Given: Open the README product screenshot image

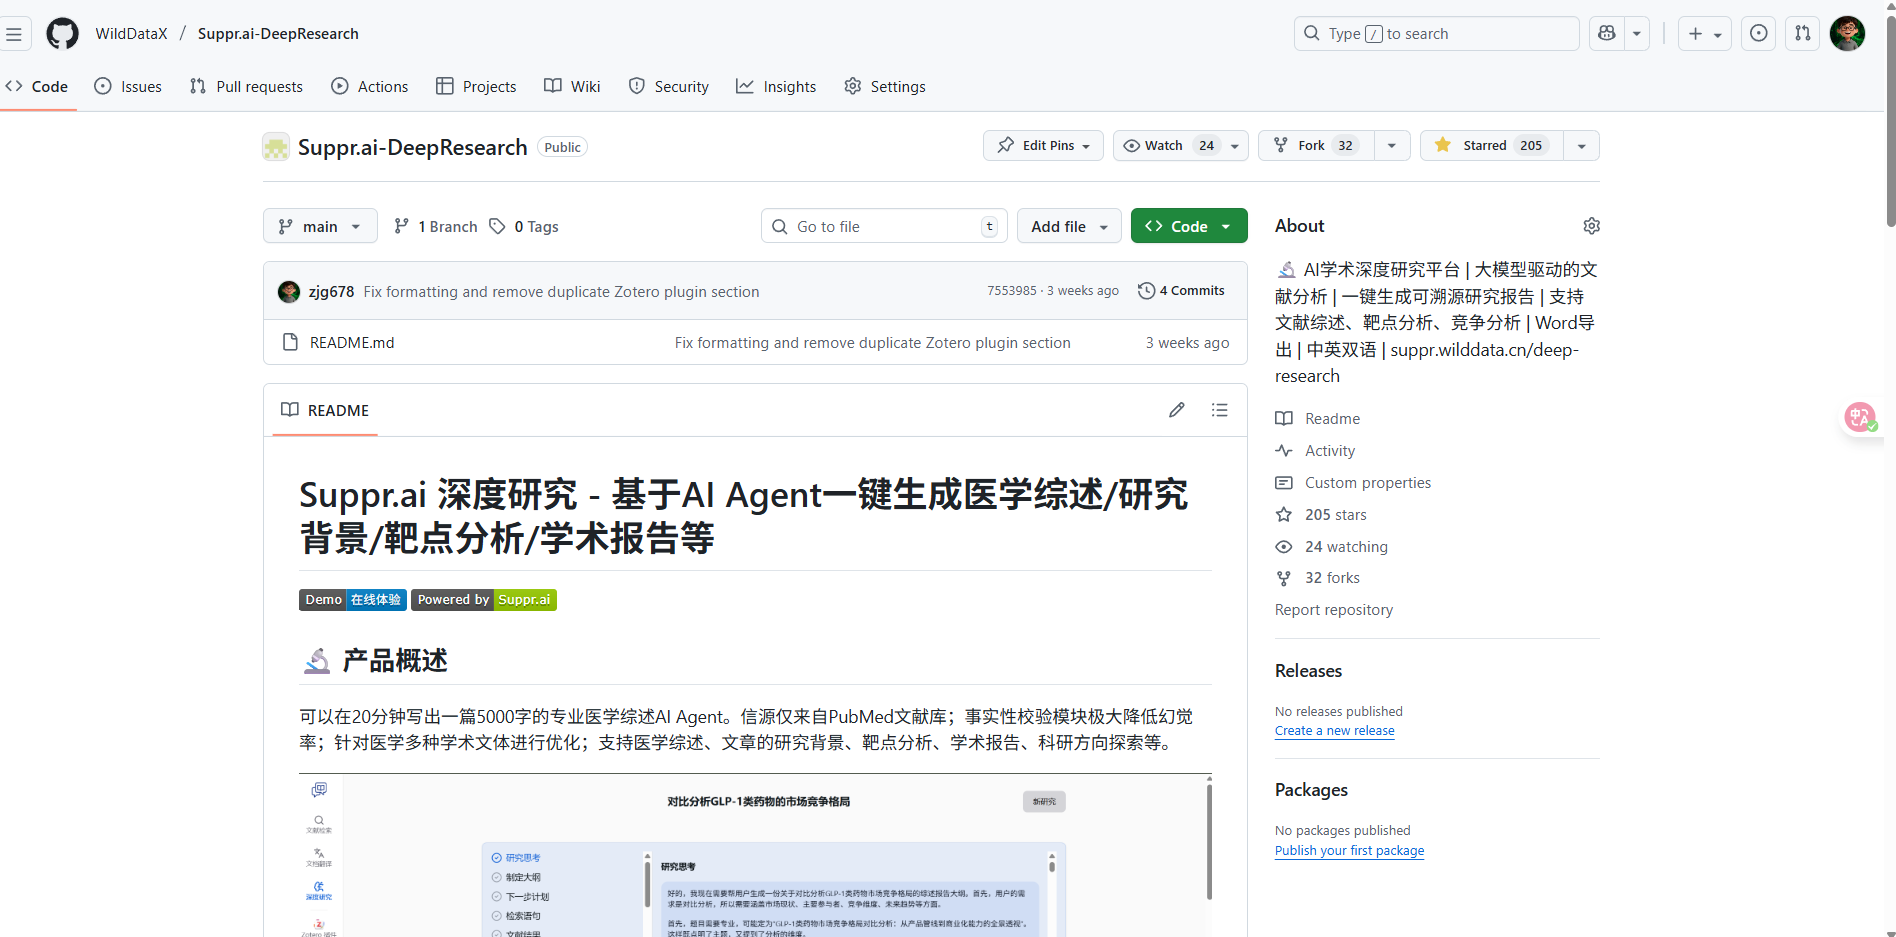Looking at the screenshot, I should point(755,855).
